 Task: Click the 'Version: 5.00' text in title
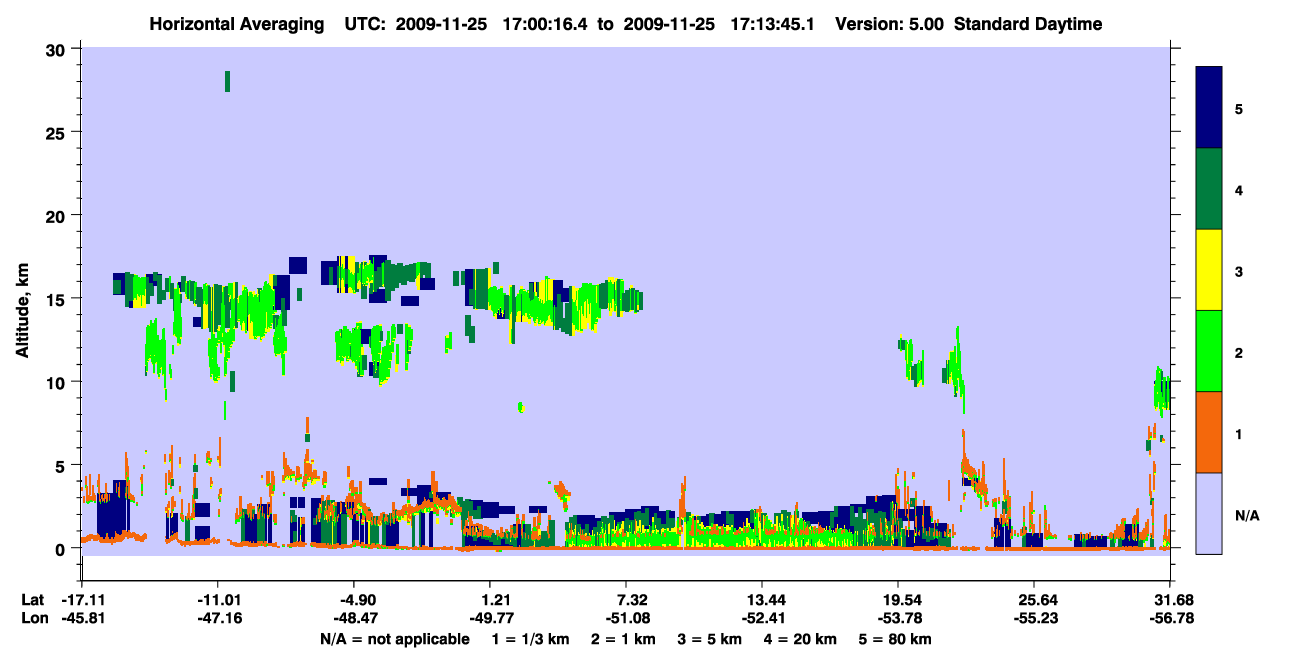888,24
